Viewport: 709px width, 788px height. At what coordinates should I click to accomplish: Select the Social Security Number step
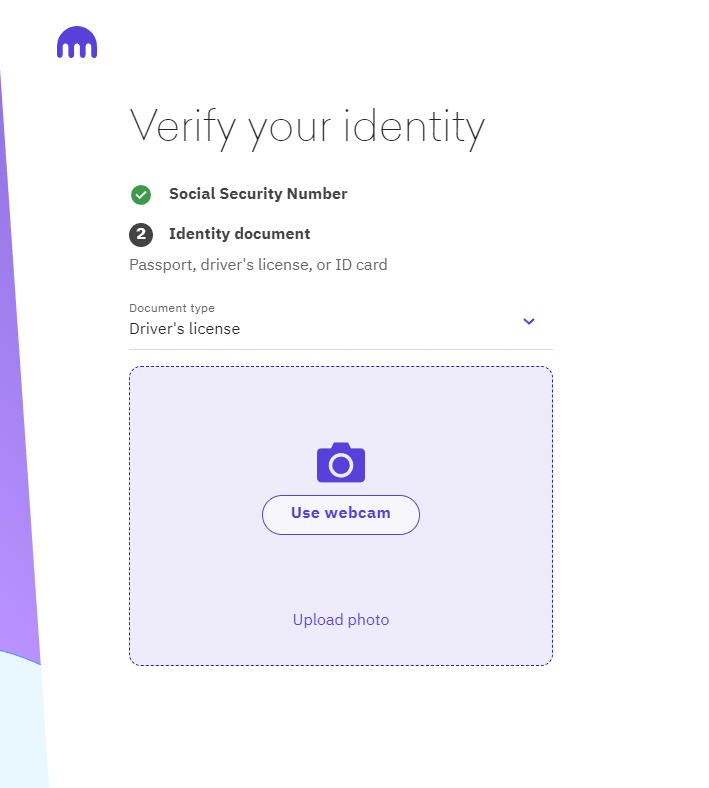click(x=258, y=193)
